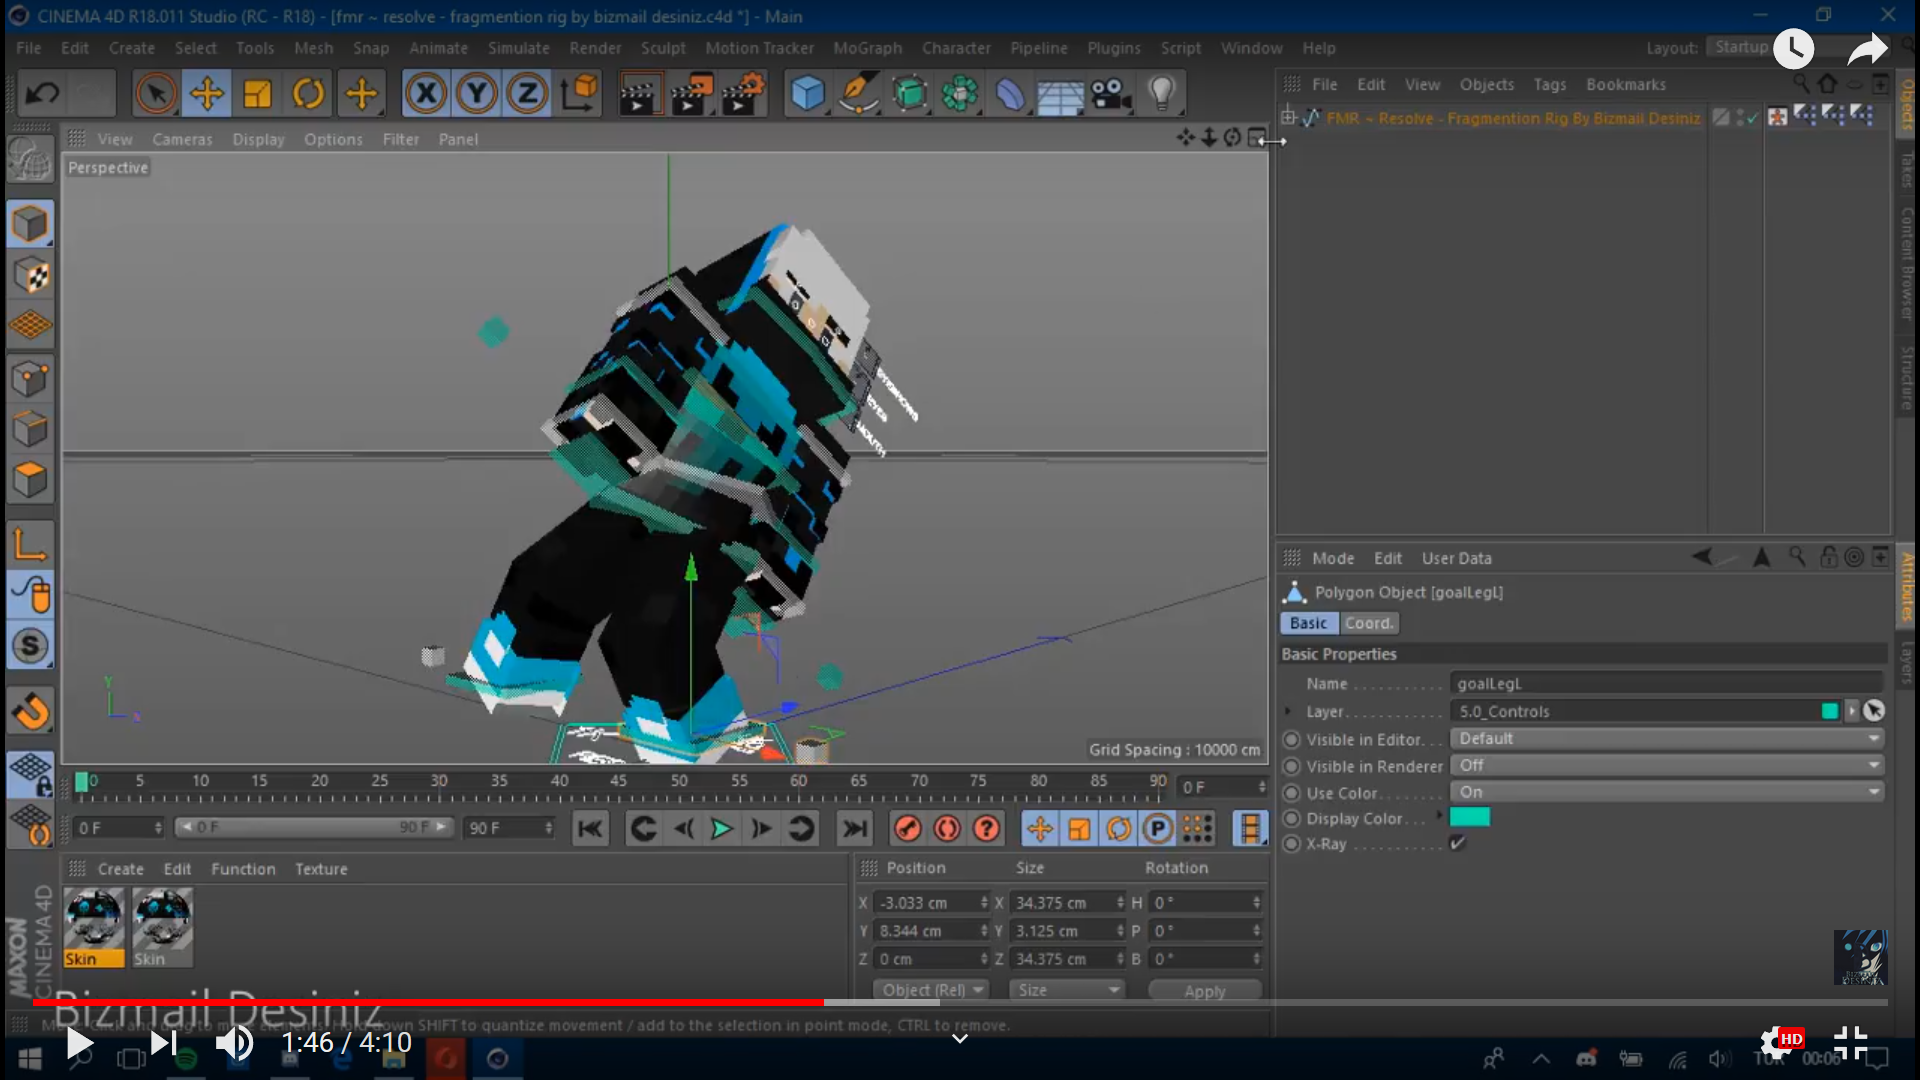The height and width of the screenshot is (1080, 1920).
Task: Open Visible in Renderer dropdown
Action: (x=1667, y=766)
